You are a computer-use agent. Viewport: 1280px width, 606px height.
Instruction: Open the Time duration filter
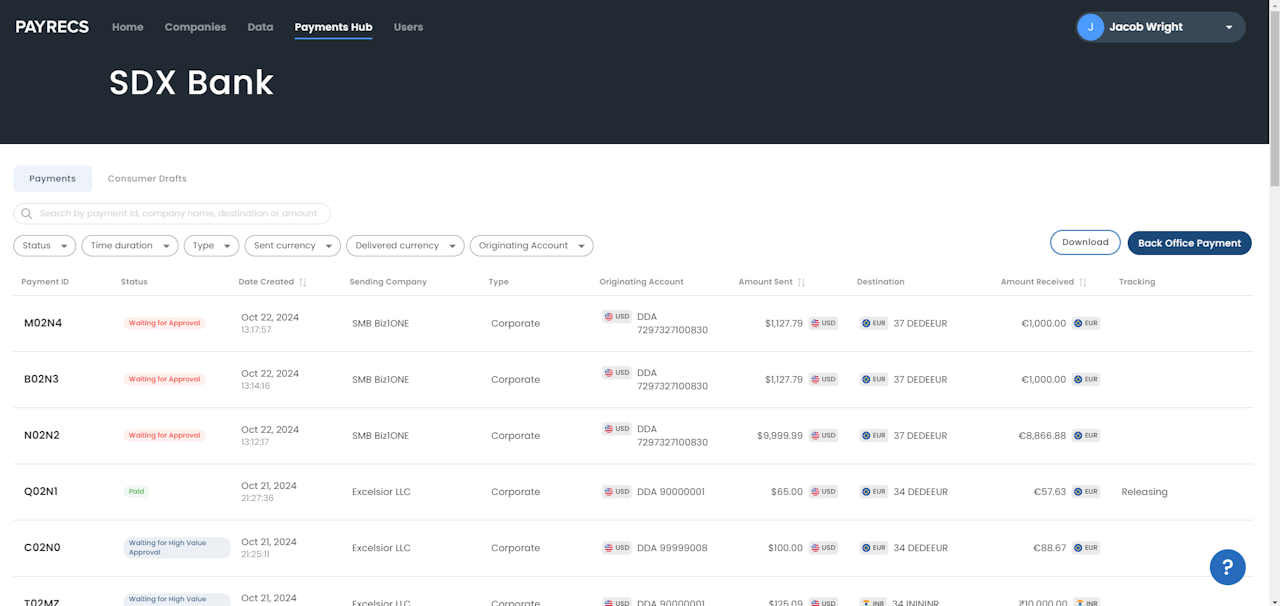click(130, 245)
